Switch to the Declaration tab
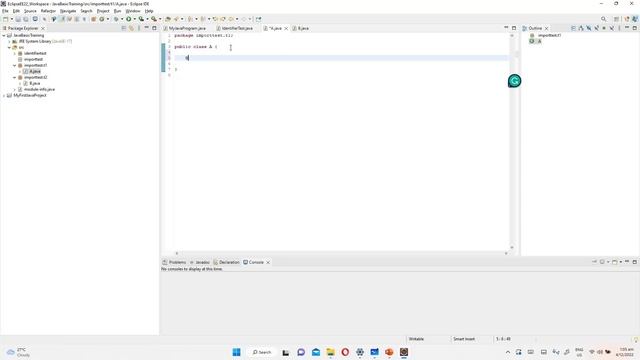Image resolution: width=640 pixels, height=360 pixels. click(x=229, y=262)
